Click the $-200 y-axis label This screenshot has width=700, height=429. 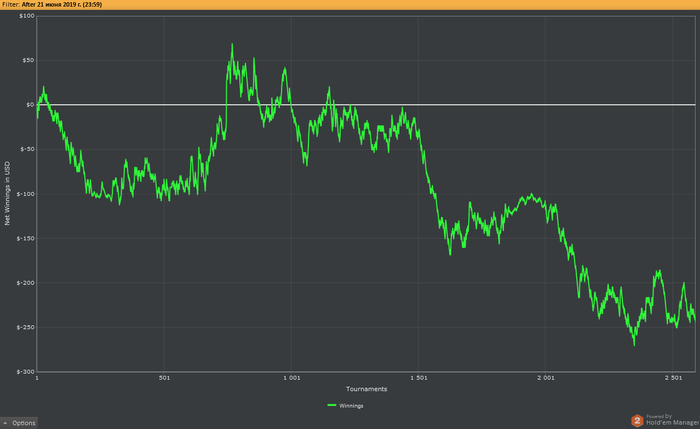click(25, 283)
